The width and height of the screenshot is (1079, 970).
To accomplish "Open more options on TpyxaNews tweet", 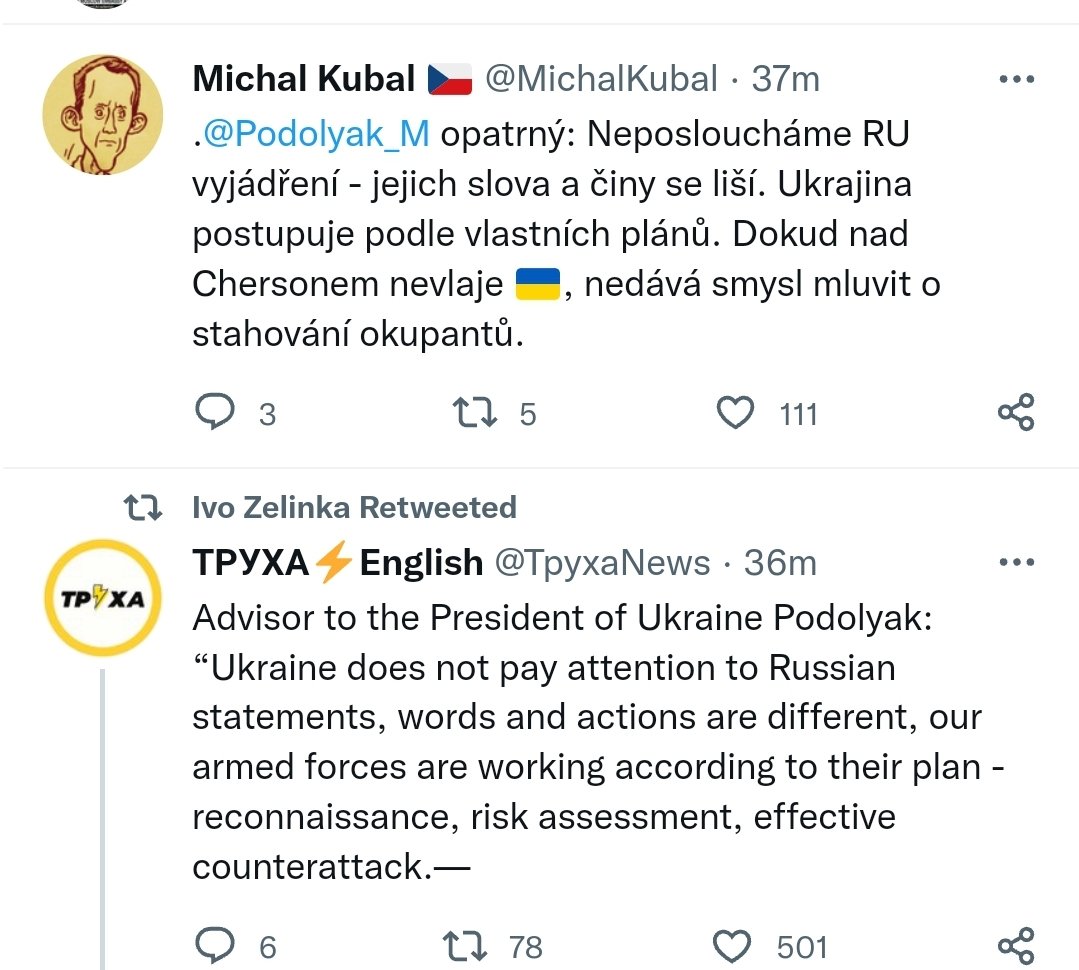I will [1017, 563].
